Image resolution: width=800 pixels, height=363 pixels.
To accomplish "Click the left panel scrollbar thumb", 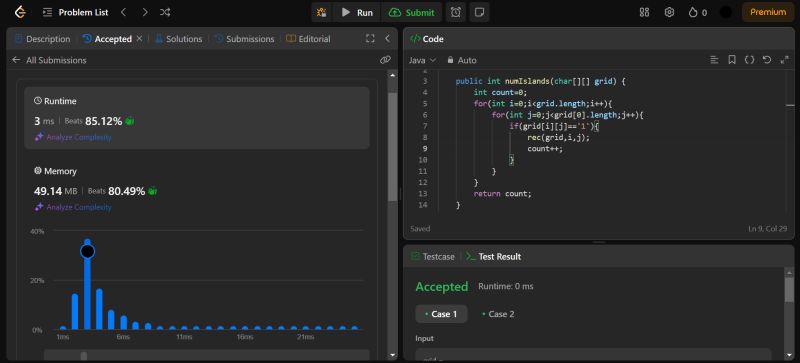I will (392, 147).
